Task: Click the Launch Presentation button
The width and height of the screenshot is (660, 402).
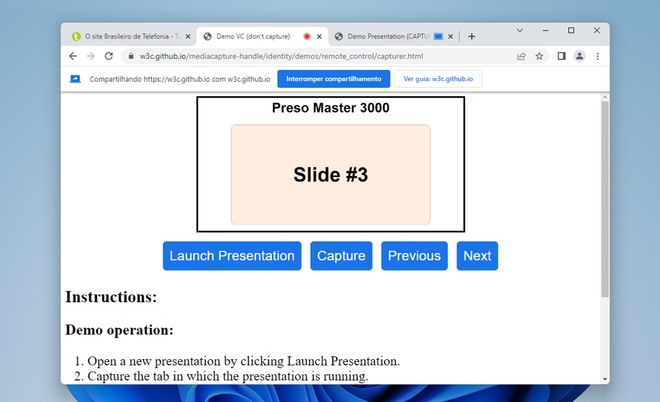Action: 232,256
